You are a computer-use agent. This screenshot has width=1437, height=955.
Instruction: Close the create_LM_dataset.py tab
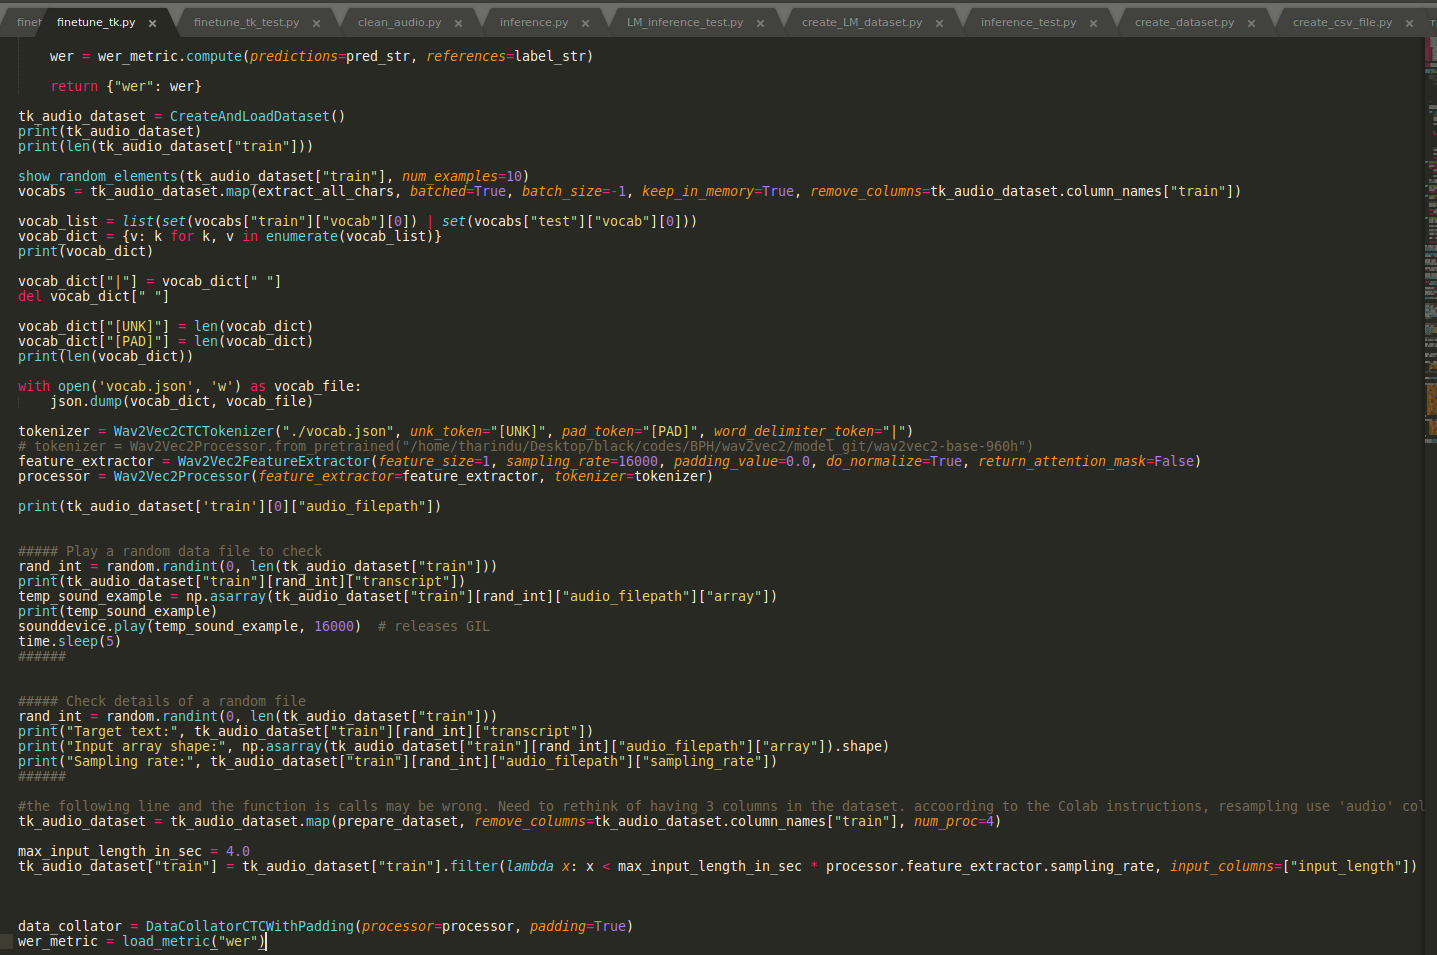pos(939,23)
